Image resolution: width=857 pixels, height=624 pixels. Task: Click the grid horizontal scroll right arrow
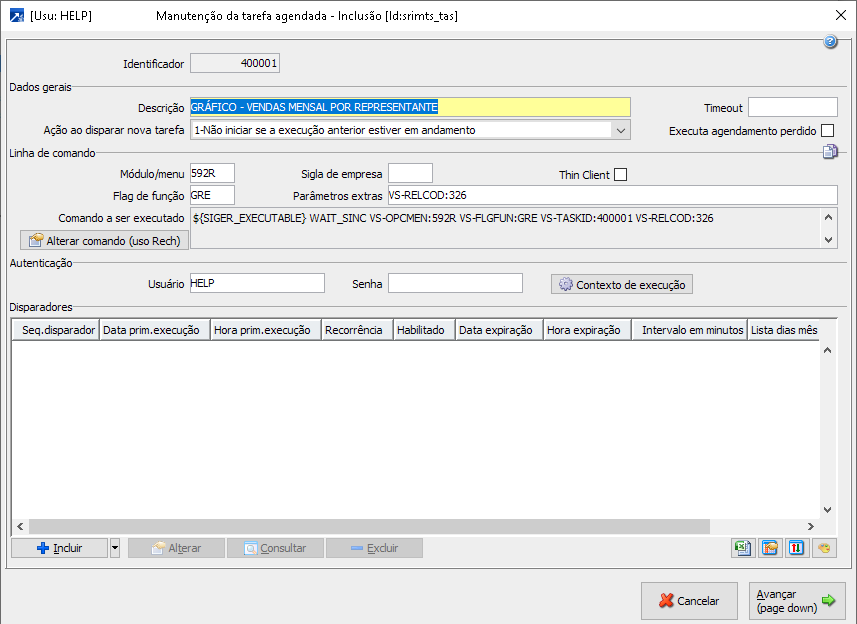(x=811, y=527)
